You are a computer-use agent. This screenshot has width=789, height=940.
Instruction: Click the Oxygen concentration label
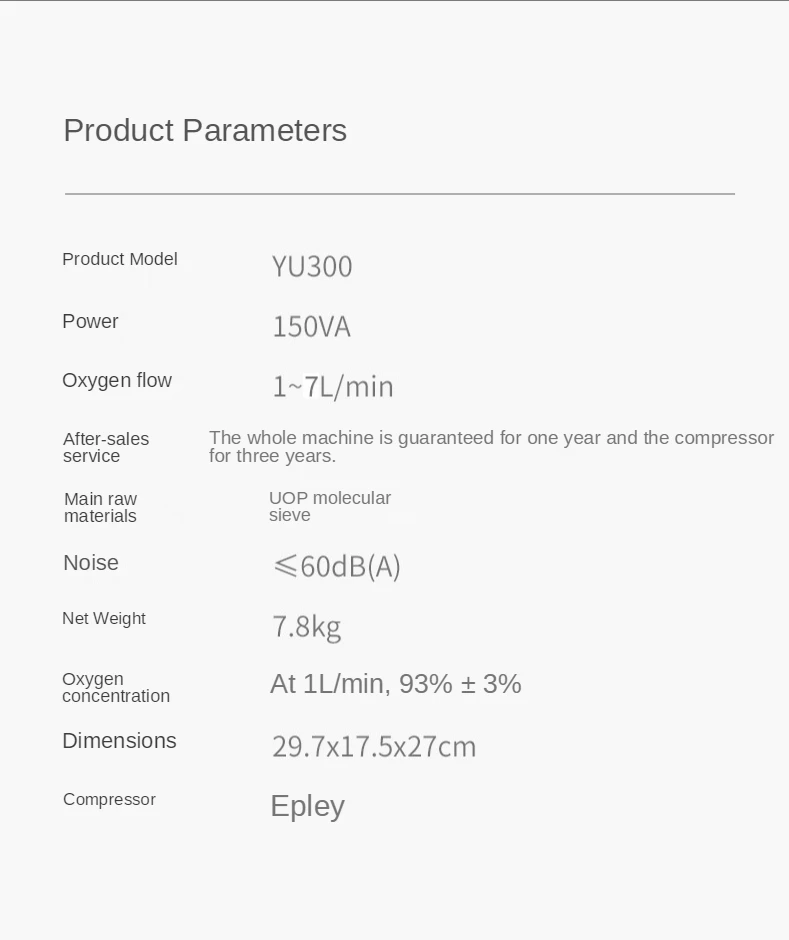tap(115, 687)
